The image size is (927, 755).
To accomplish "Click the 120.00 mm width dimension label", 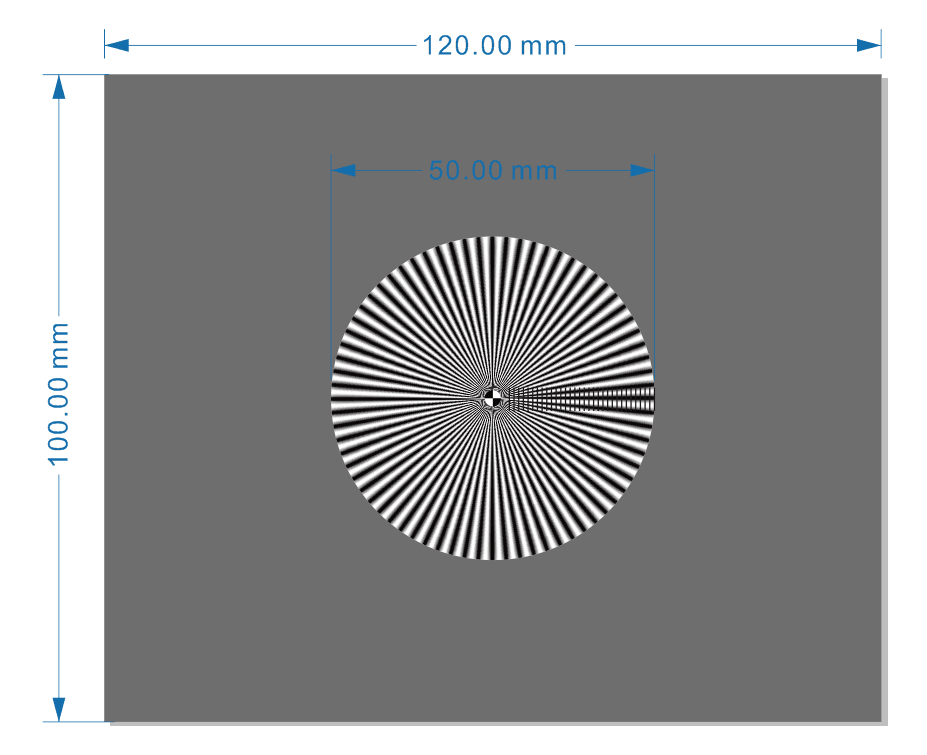I will point(494,46).
